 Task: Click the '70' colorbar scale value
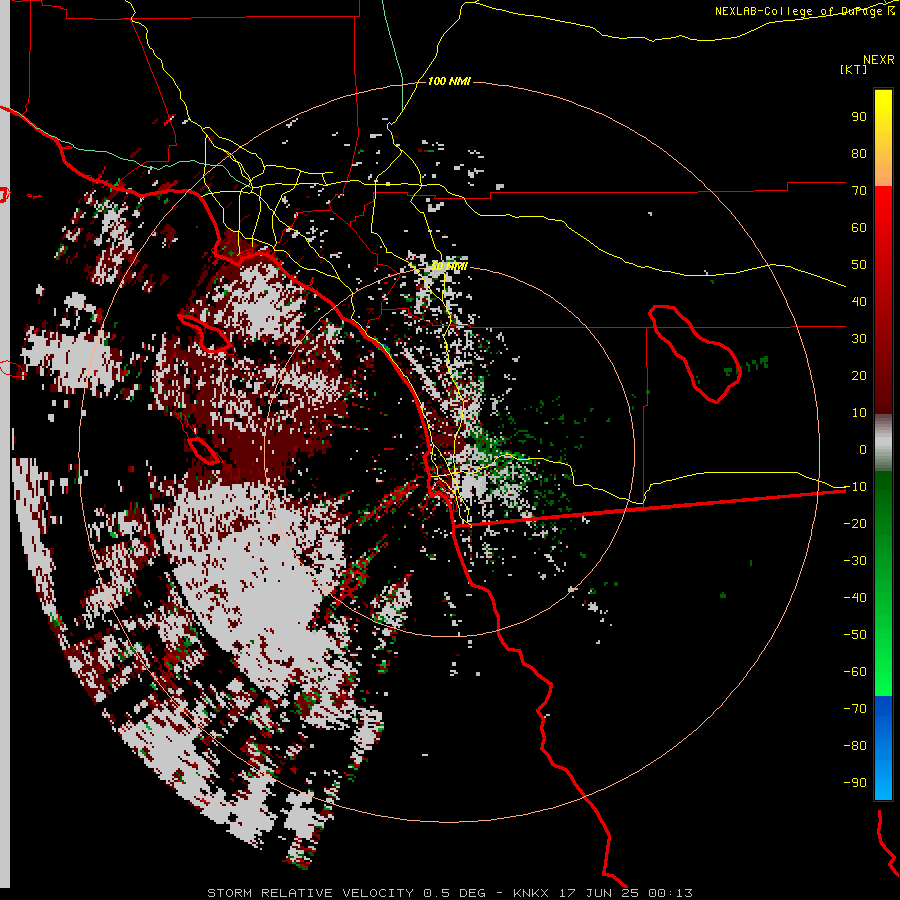click(859, 191)
